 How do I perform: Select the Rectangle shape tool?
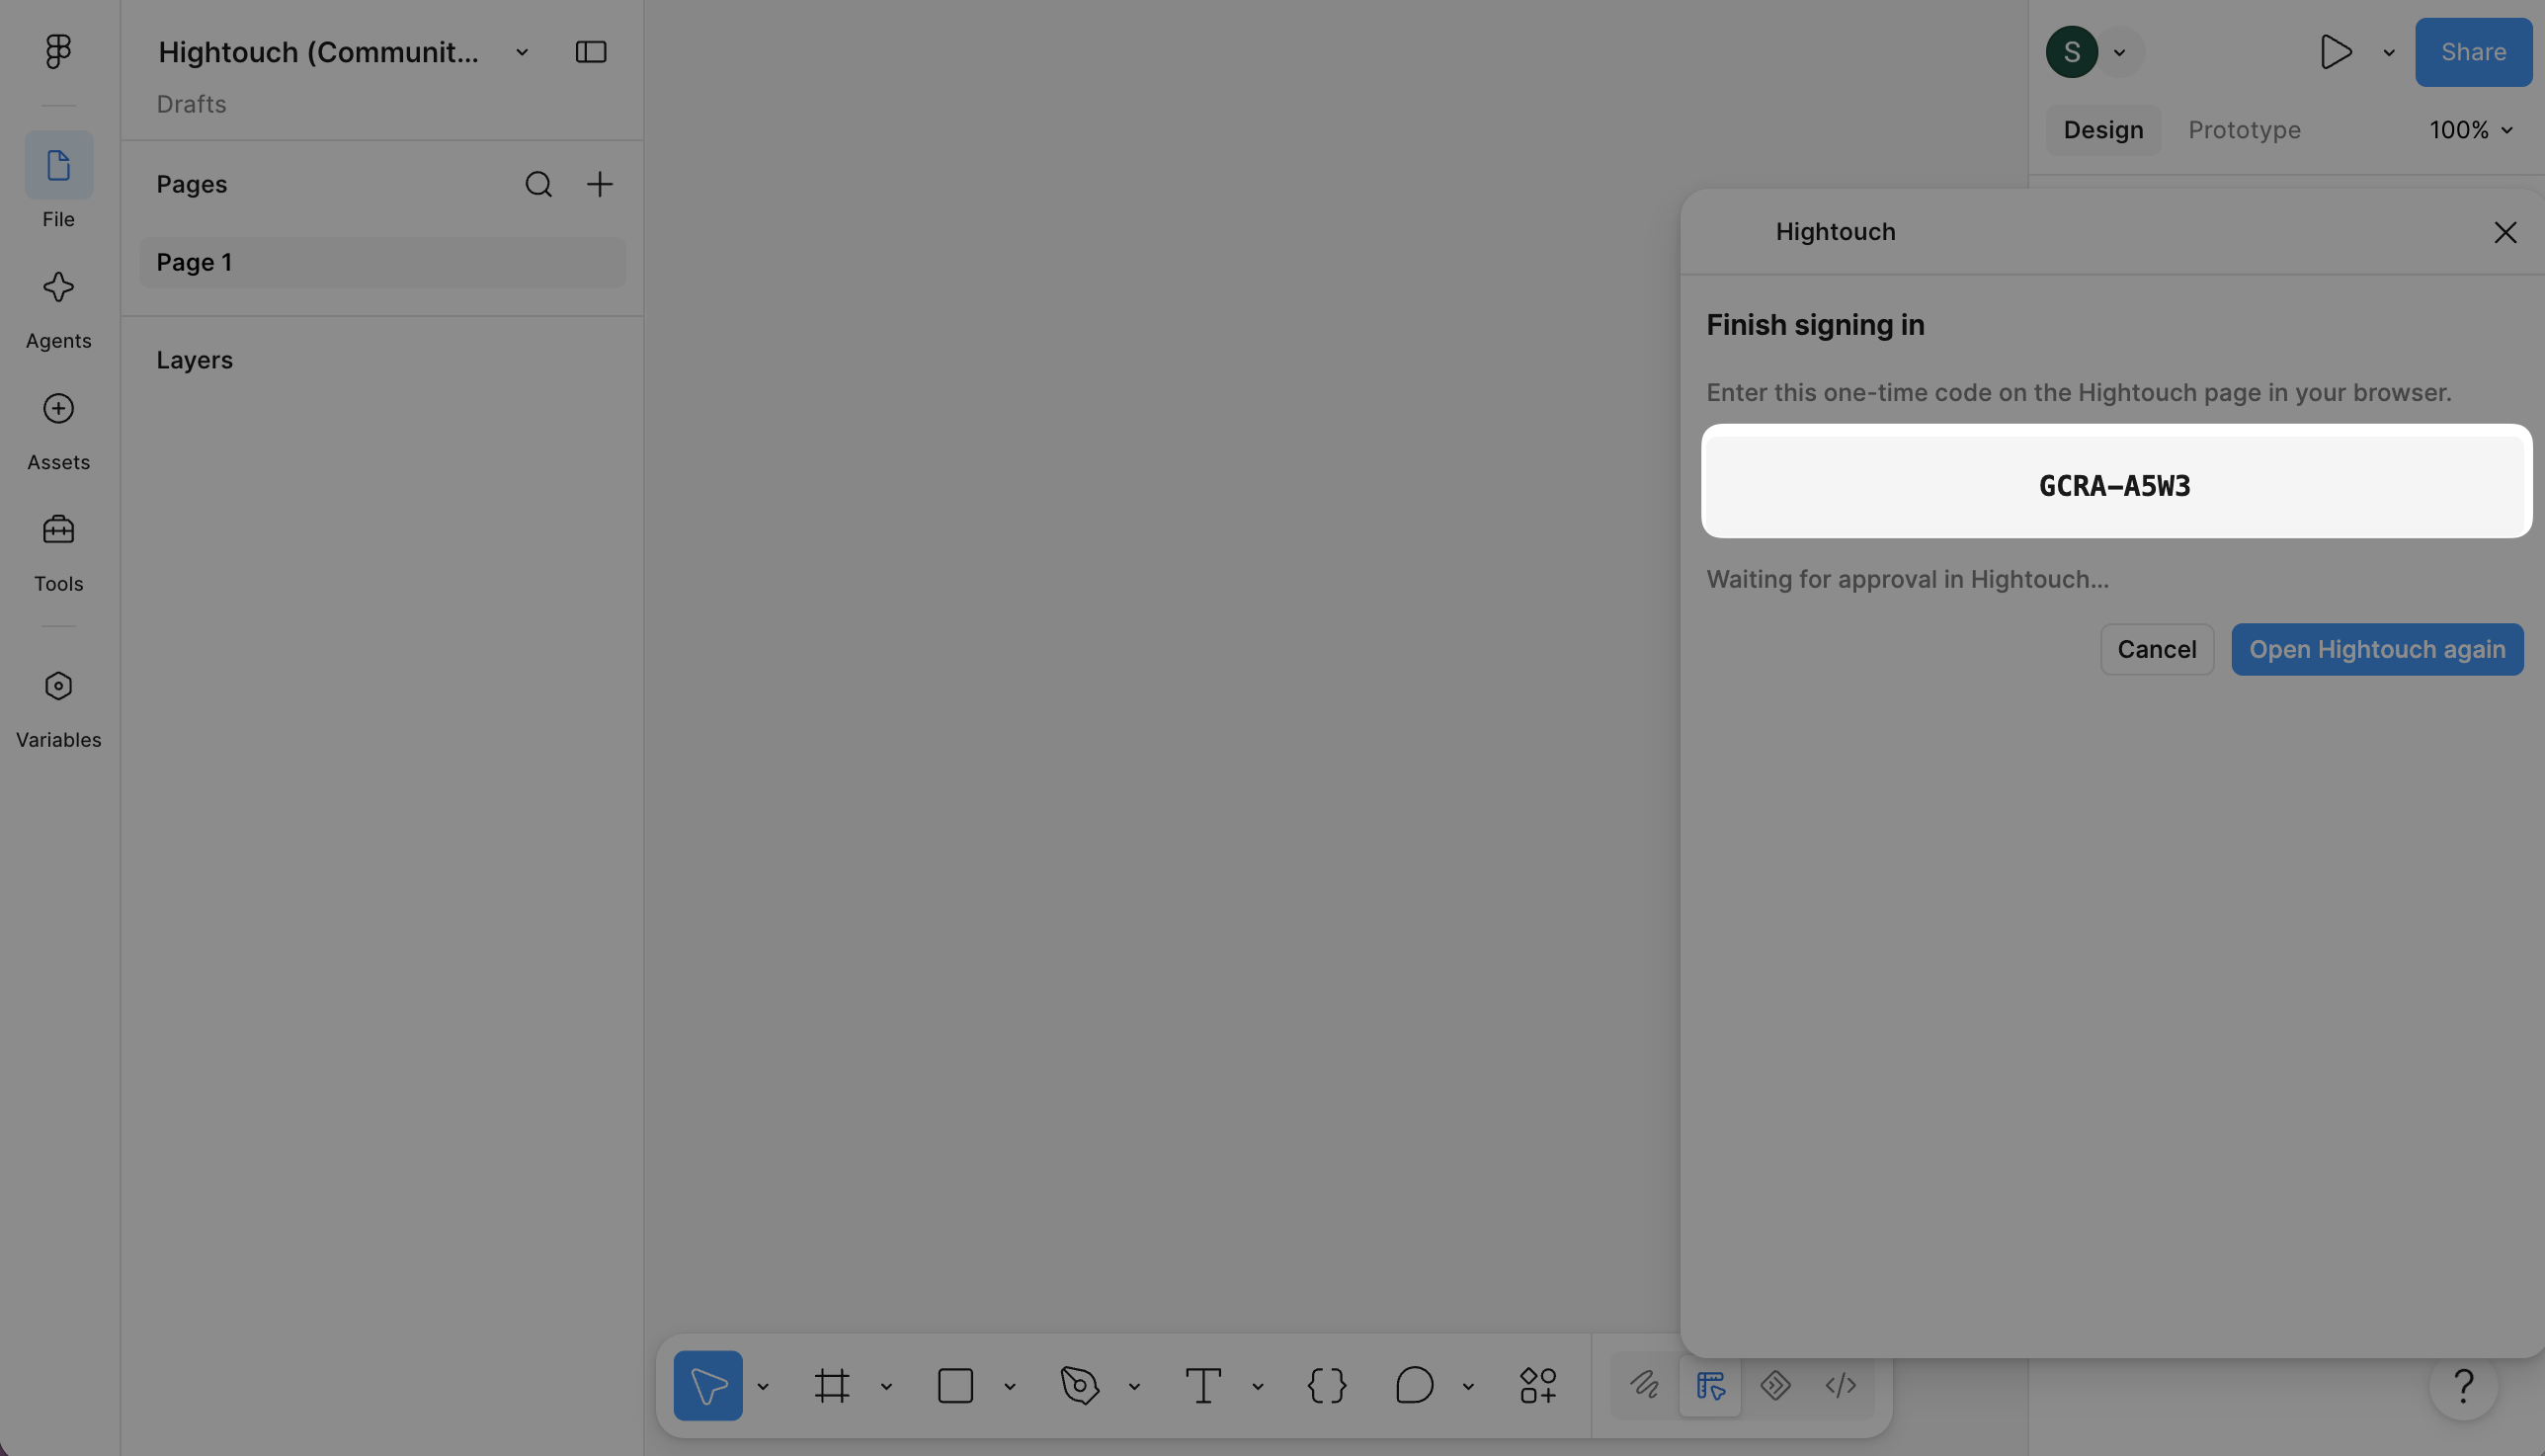956,1386
